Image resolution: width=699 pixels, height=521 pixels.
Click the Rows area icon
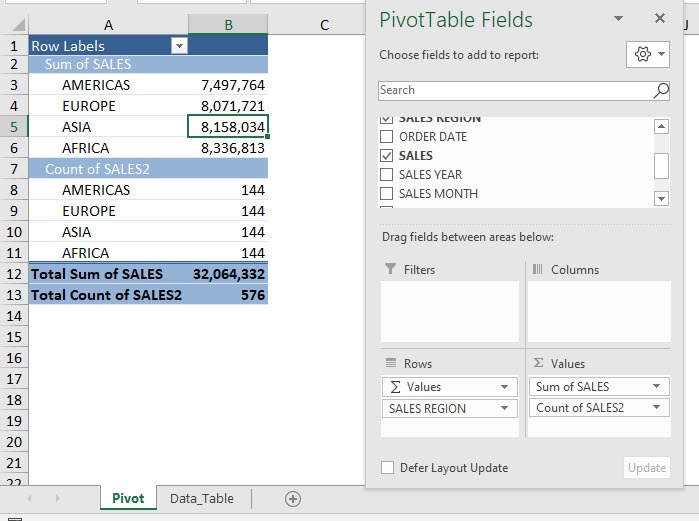click(x=391, y=363)
